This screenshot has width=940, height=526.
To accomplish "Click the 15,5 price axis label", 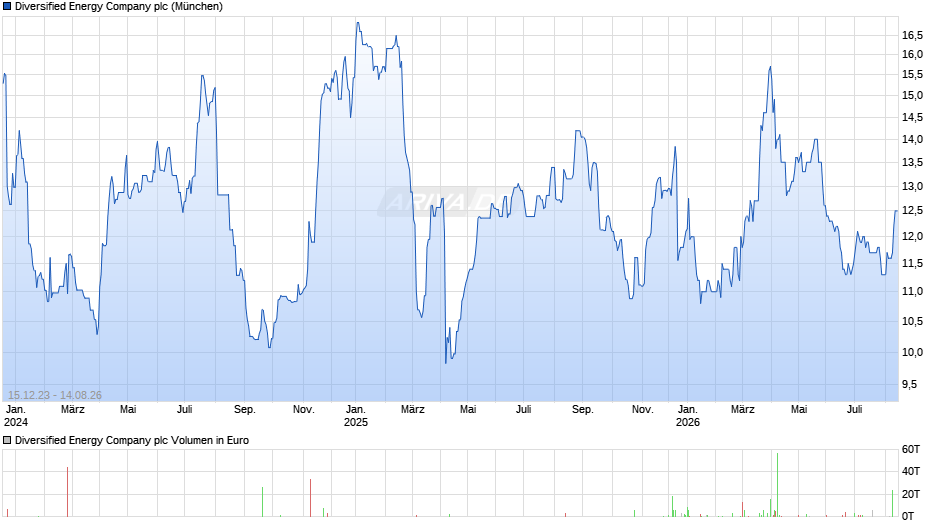I will coord(912,74).
